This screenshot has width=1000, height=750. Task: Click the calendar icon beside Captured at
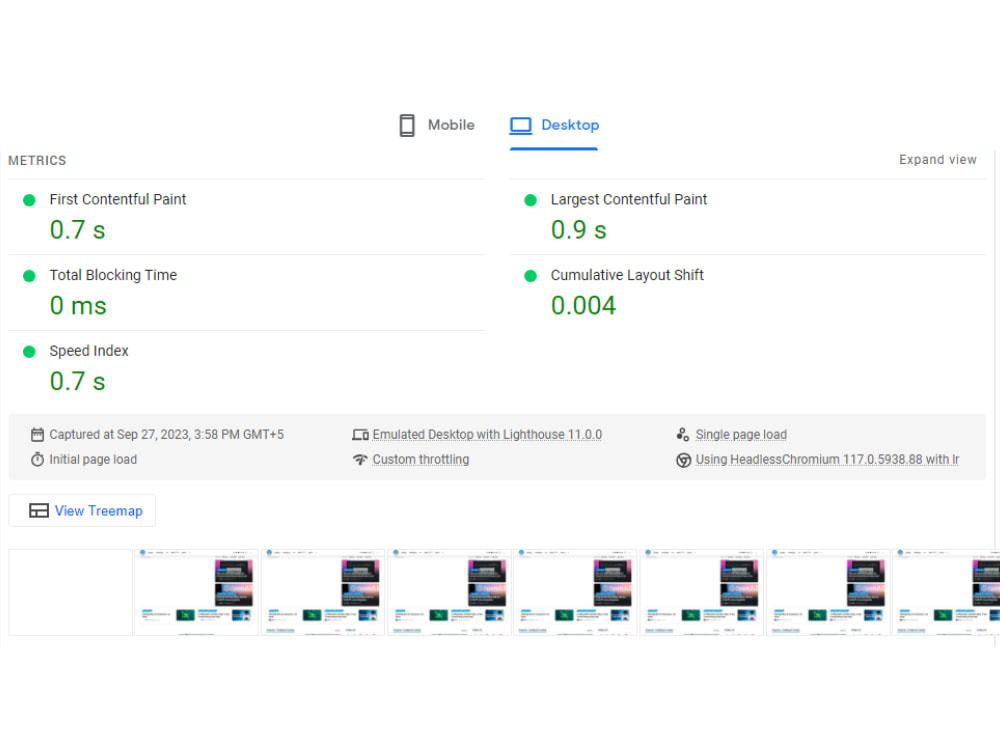coord(38,434)
